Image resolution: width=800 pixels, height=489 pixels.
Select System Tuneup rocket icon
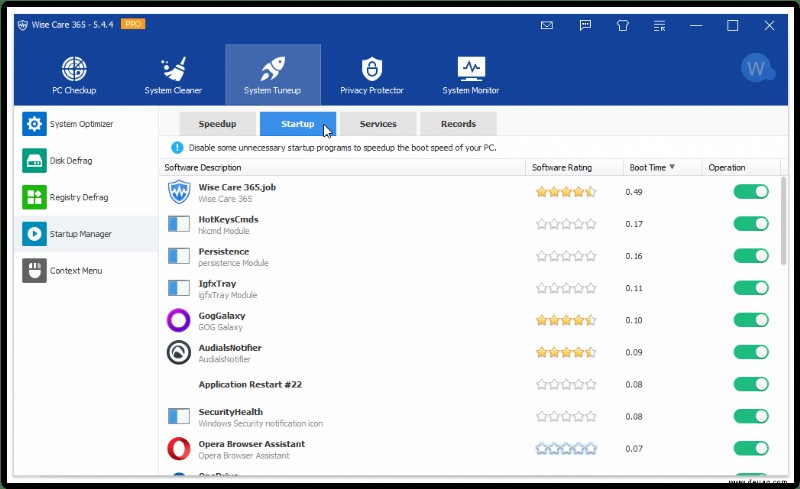[x=273, y=68]
